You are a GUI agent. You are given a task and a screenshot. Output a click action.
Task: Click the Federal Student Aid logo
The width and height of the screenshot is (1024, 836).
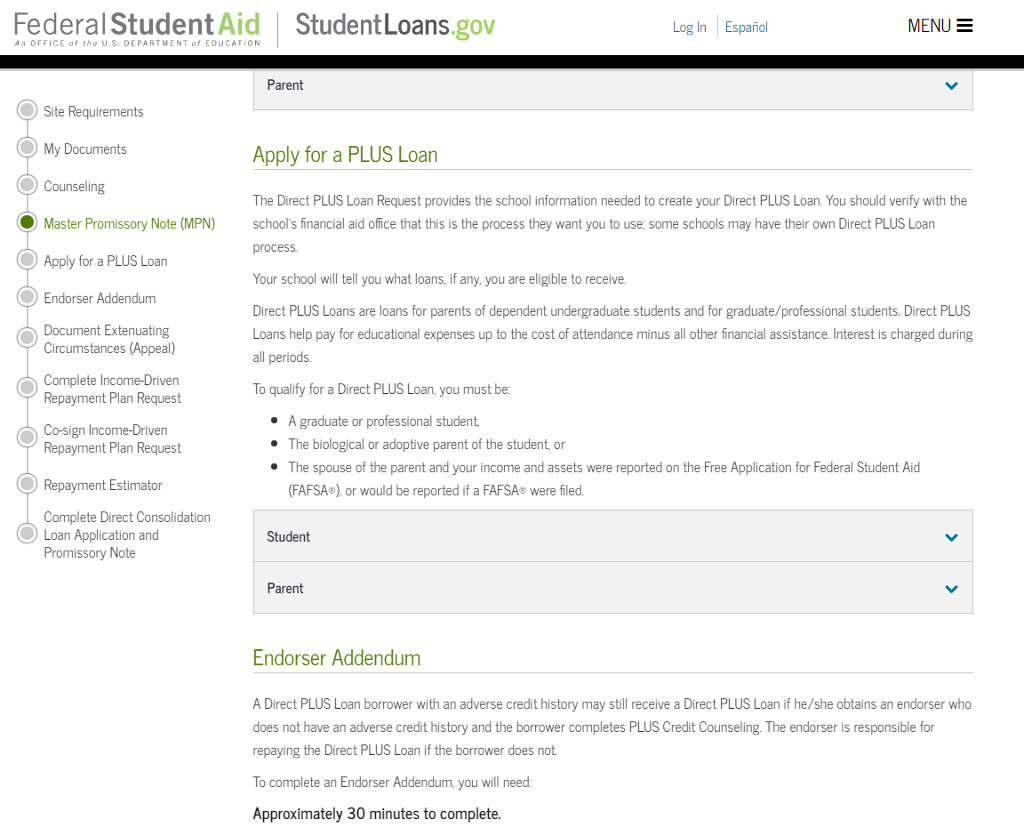[137, 28]
